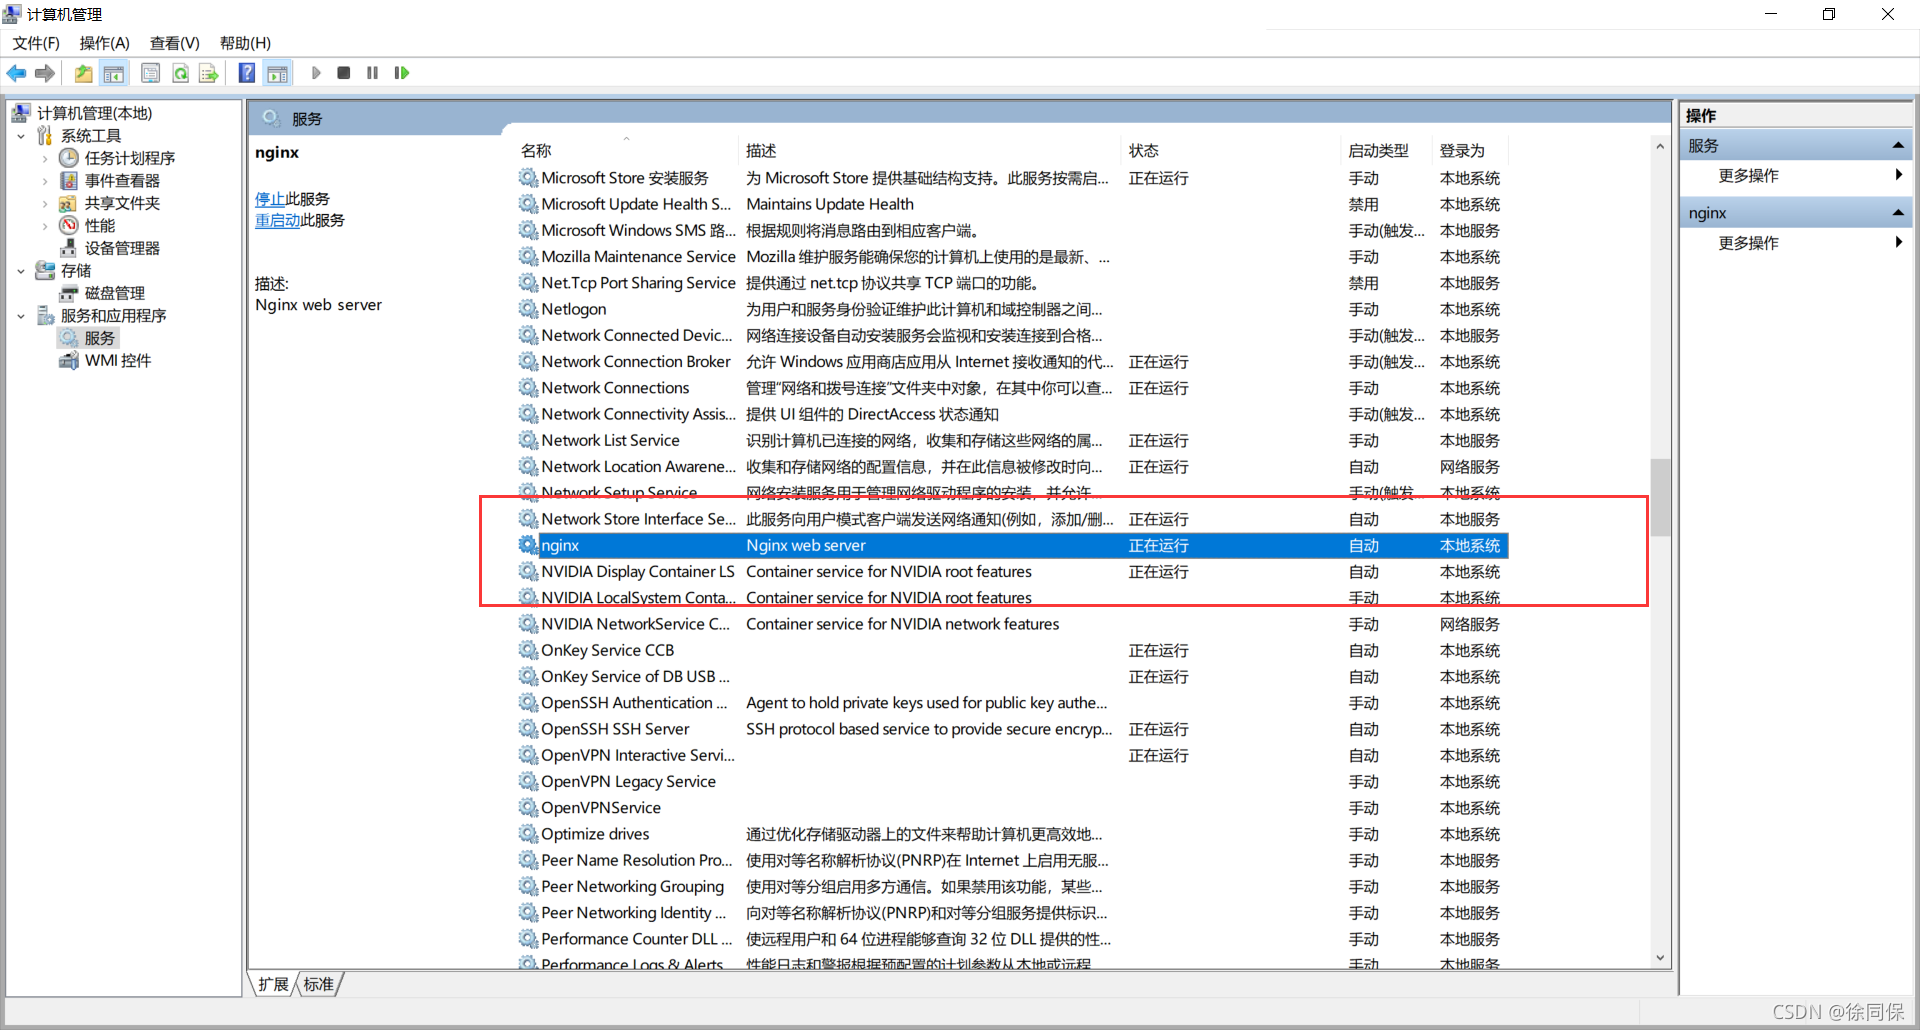This screenshot has width=1920, height=1030.
Task: Switch to the 标准 tab
Action: (319, 985)
